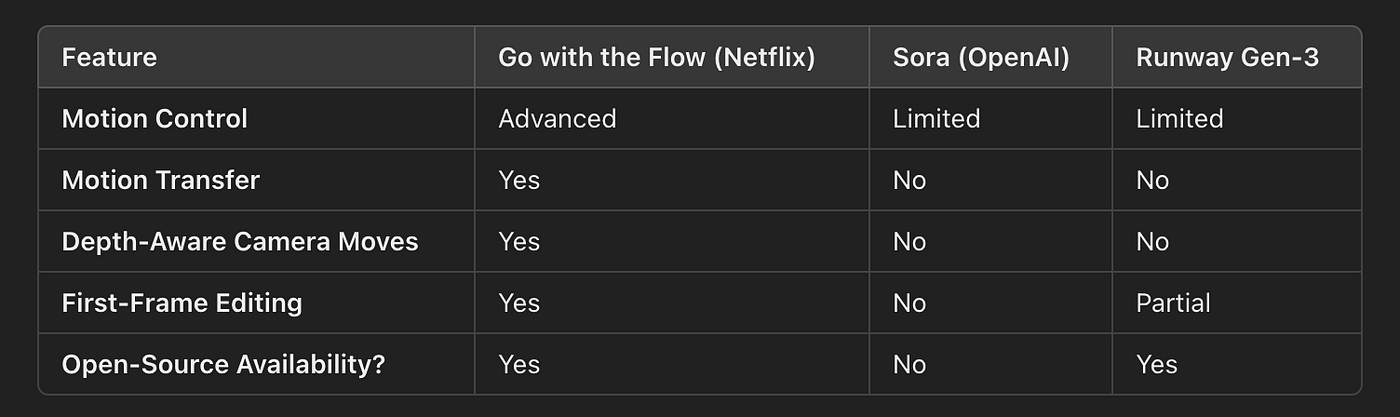Click the "Partial" cell under Runway Gen-3
Screen dimensions: 1400x417
click(1173, 303)
